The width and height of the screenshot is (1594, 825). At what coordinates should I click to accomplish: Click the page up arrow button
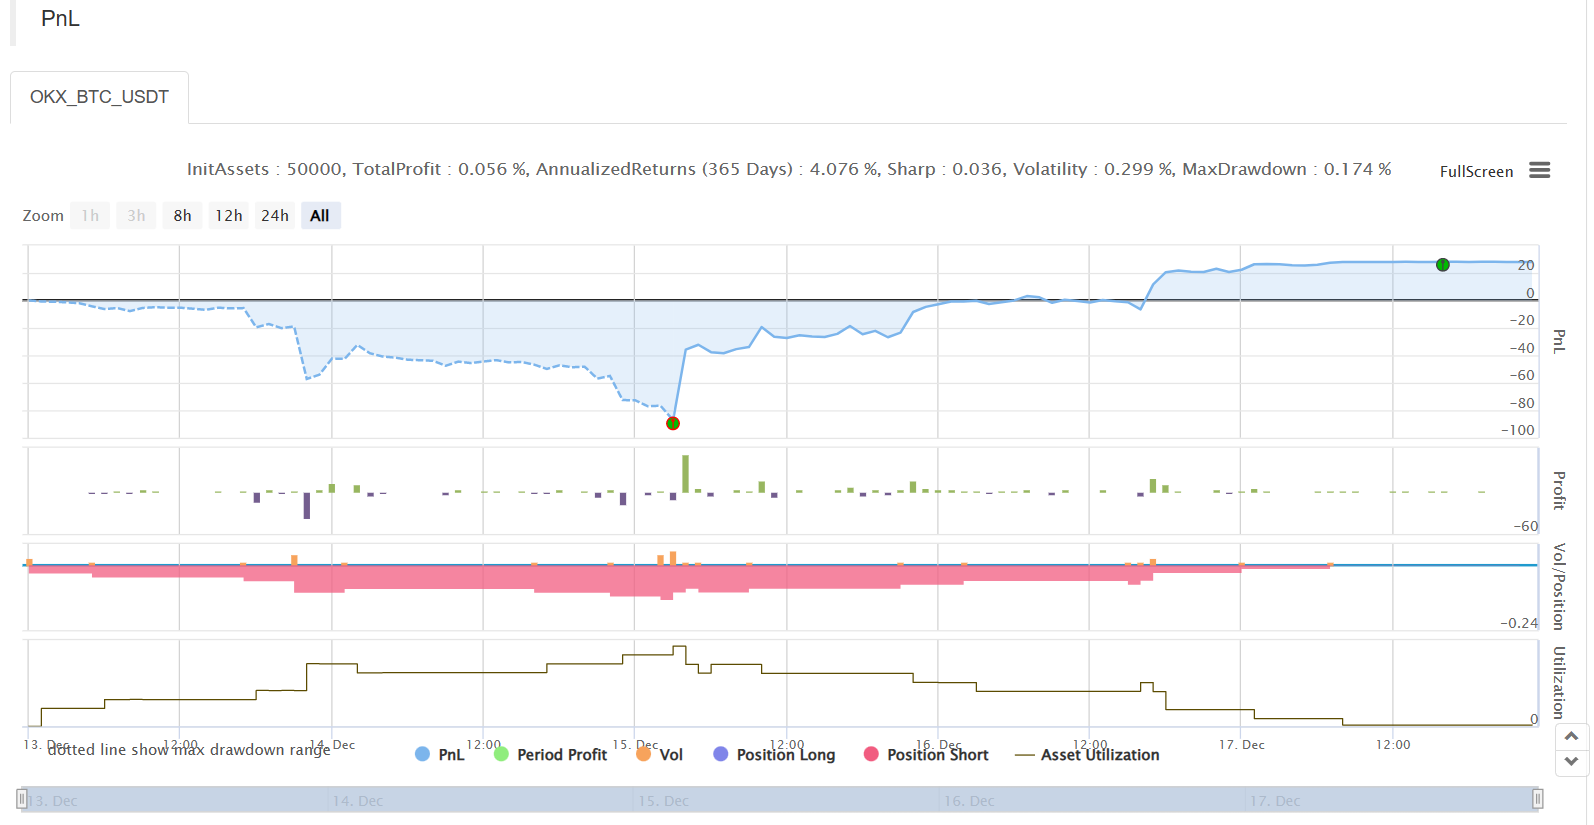1571,736
